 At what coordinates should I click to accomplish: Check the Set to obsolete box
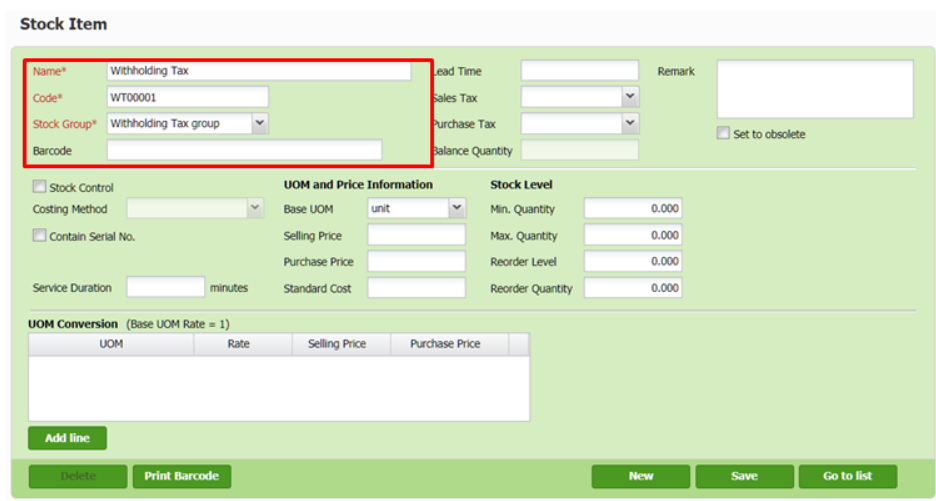click(723, 134)
